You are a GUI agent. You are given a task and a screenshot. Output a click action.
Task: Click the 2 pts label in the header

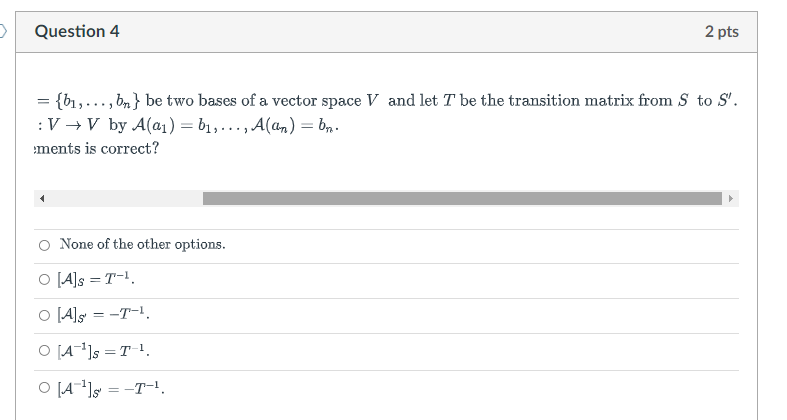[x=722, y=32]
